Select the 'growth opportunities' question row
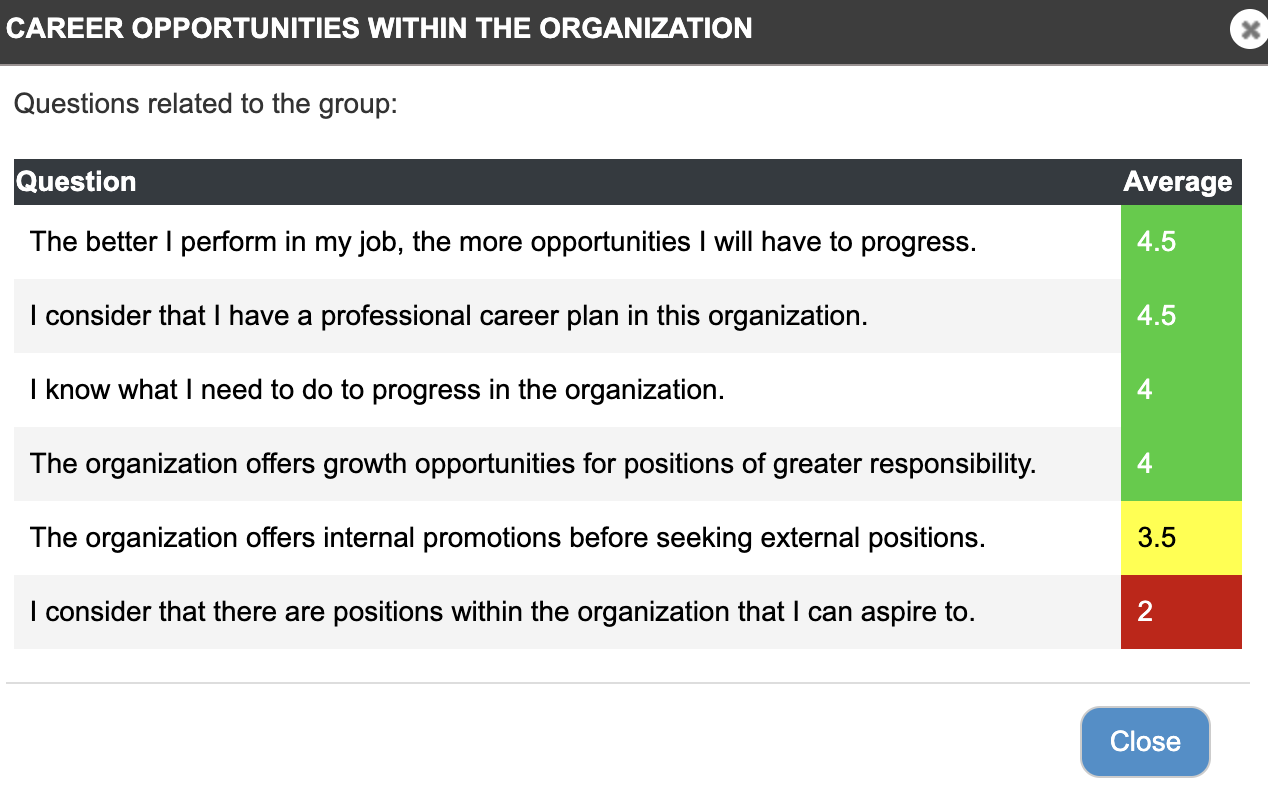 (x=628, y=464)
